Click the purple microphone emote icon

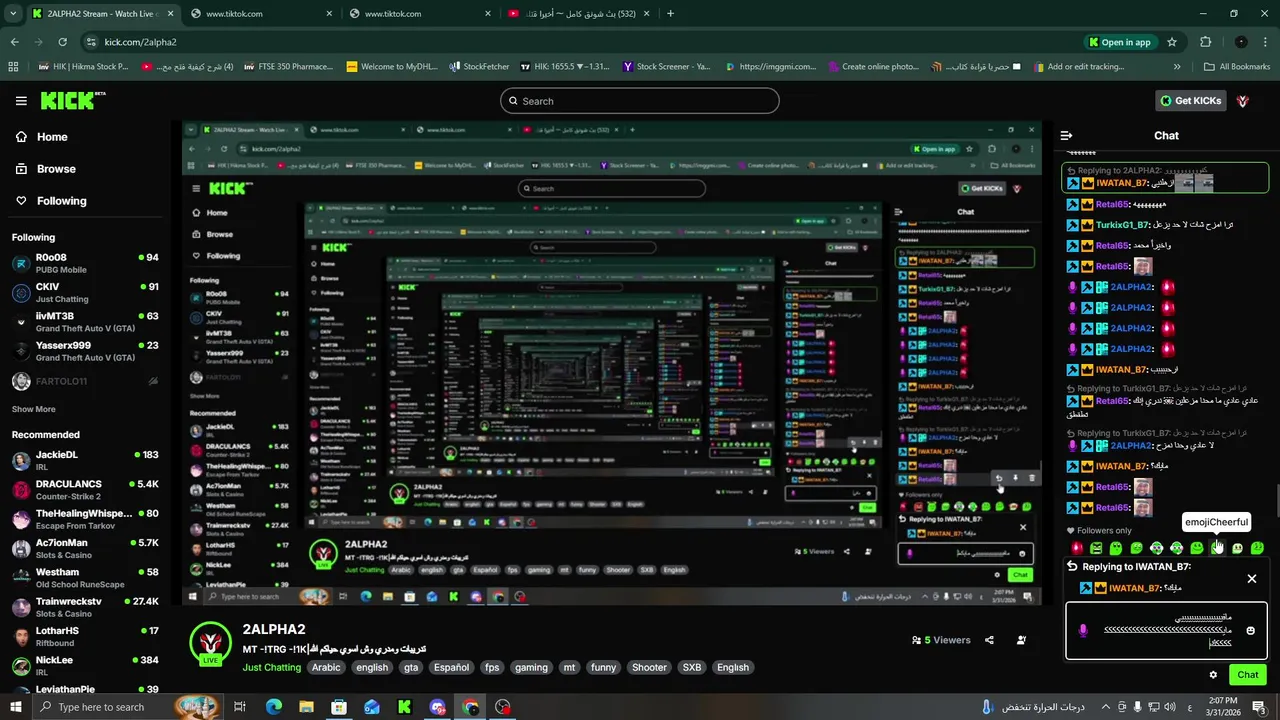[1083, 630]
